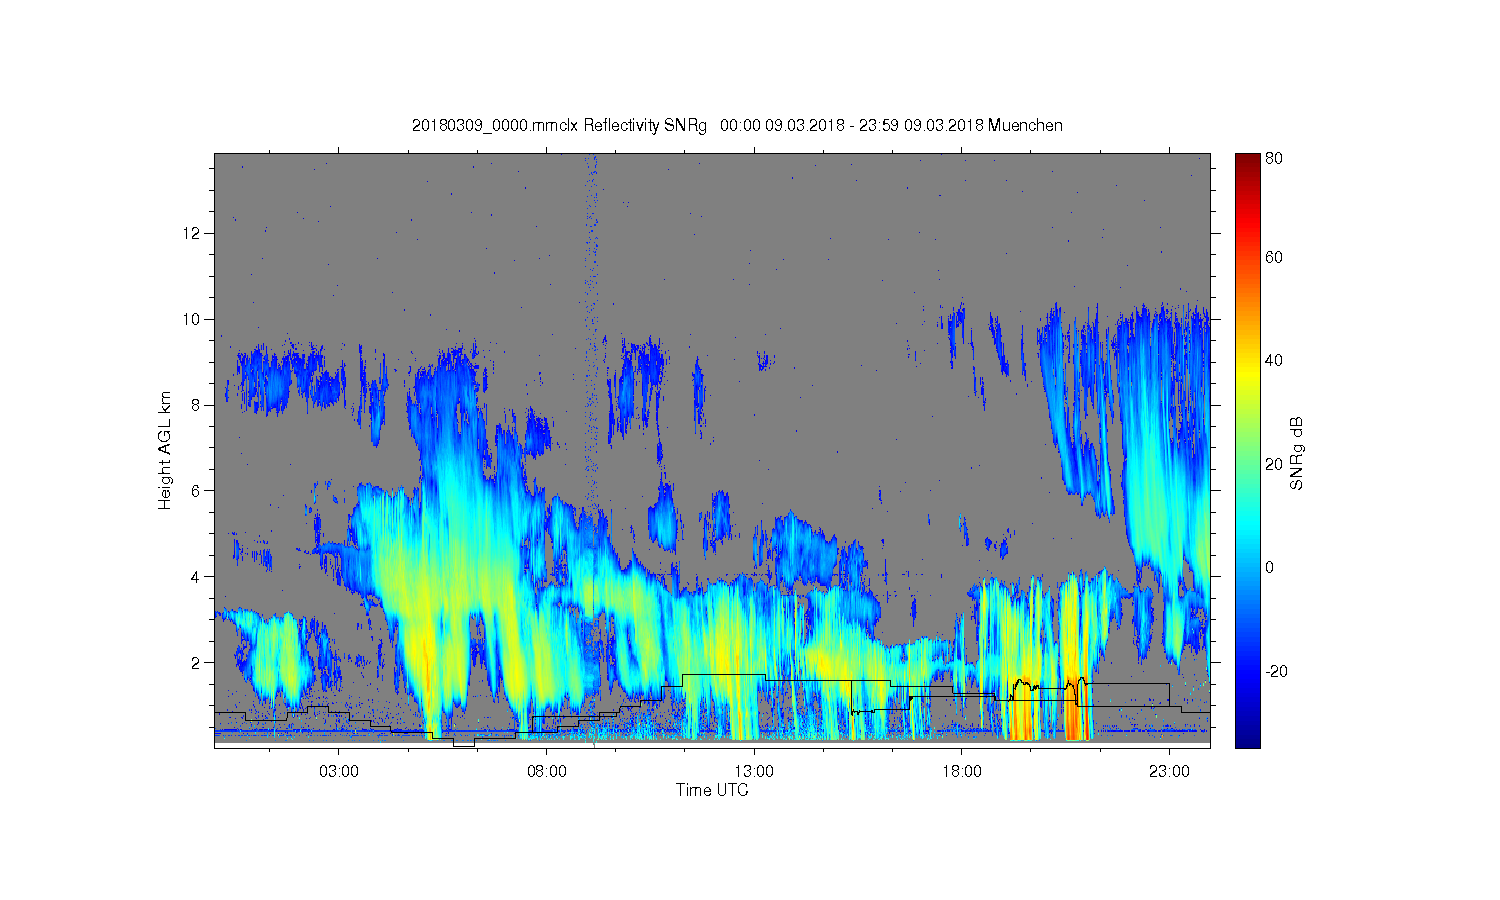
Task: Click the 'SNRg dB' colorbar label
Action: coord(1296,453)
